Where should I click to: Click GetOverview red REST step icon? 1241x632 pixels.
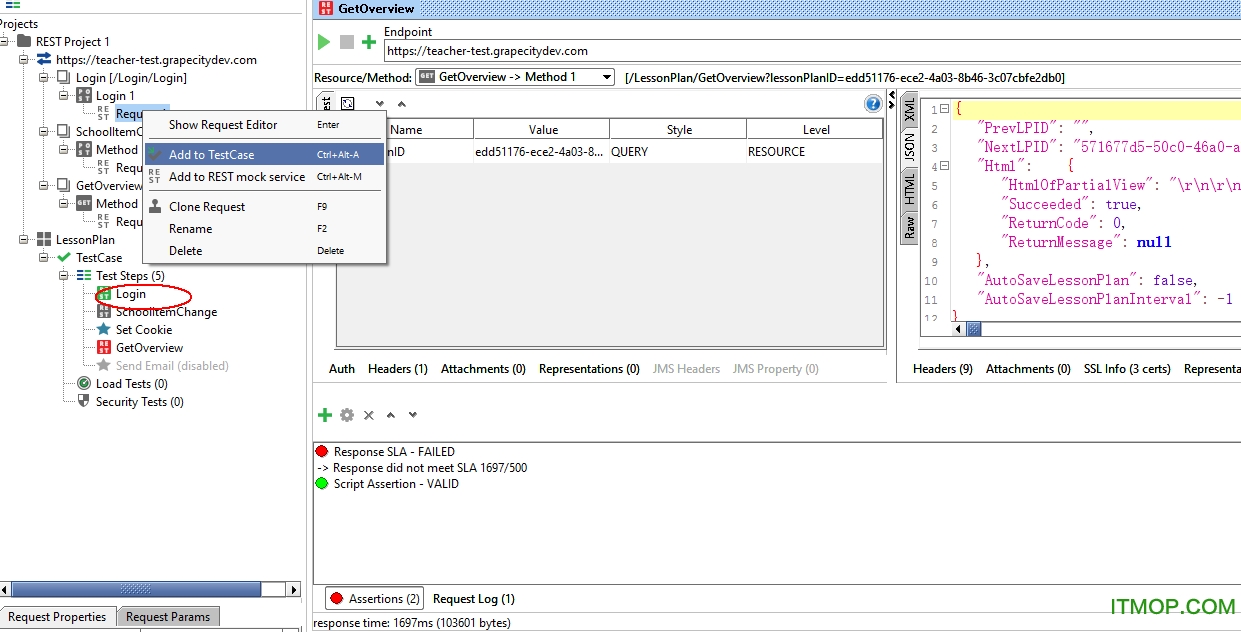[x=104, y=347]
